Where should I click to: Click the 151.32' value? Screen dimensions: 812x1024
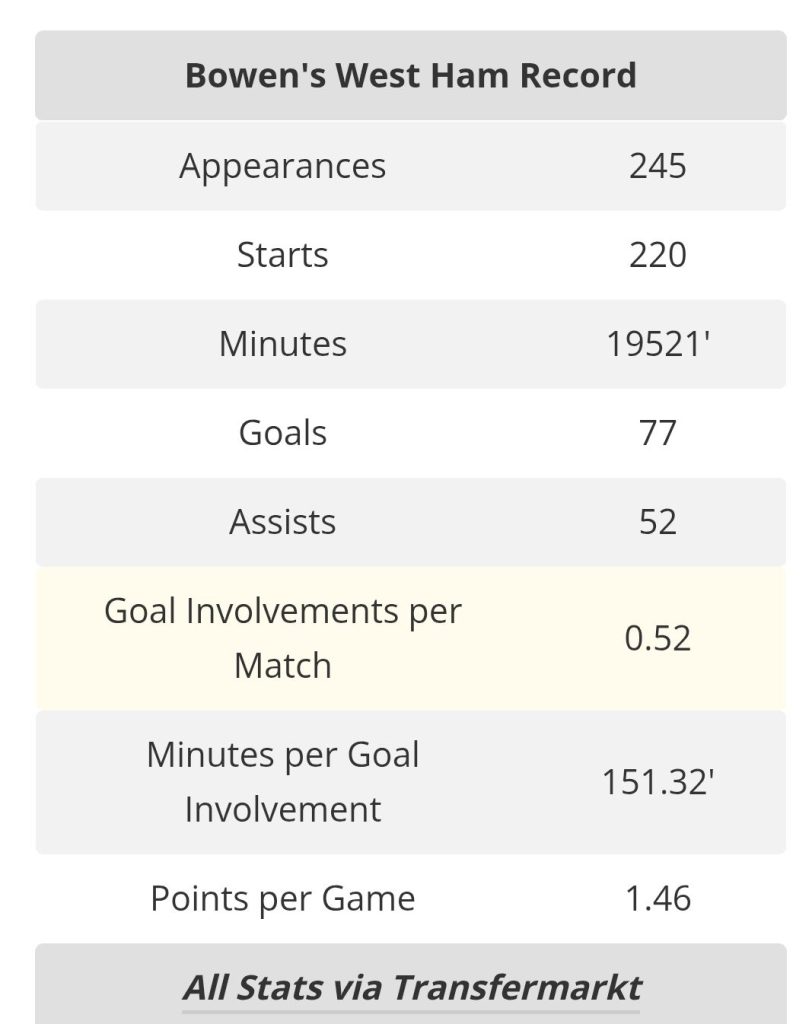click(658, 781)
